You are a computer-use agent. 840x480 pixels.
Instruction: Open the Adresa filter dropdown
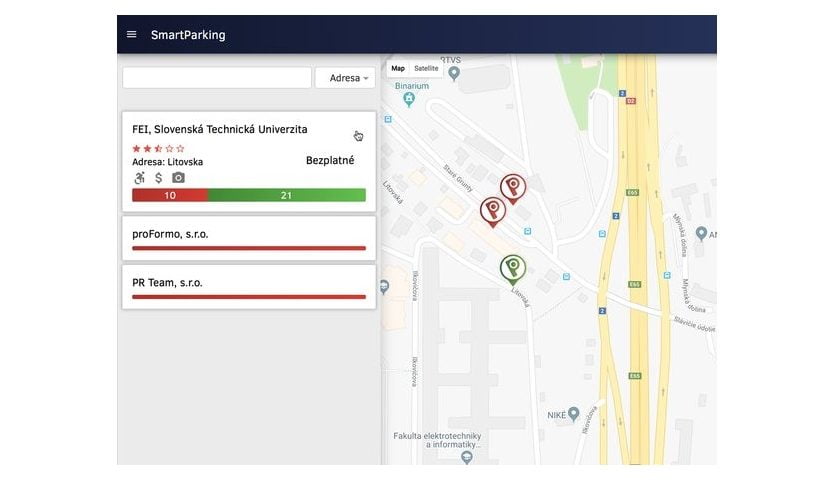(345, 78)
